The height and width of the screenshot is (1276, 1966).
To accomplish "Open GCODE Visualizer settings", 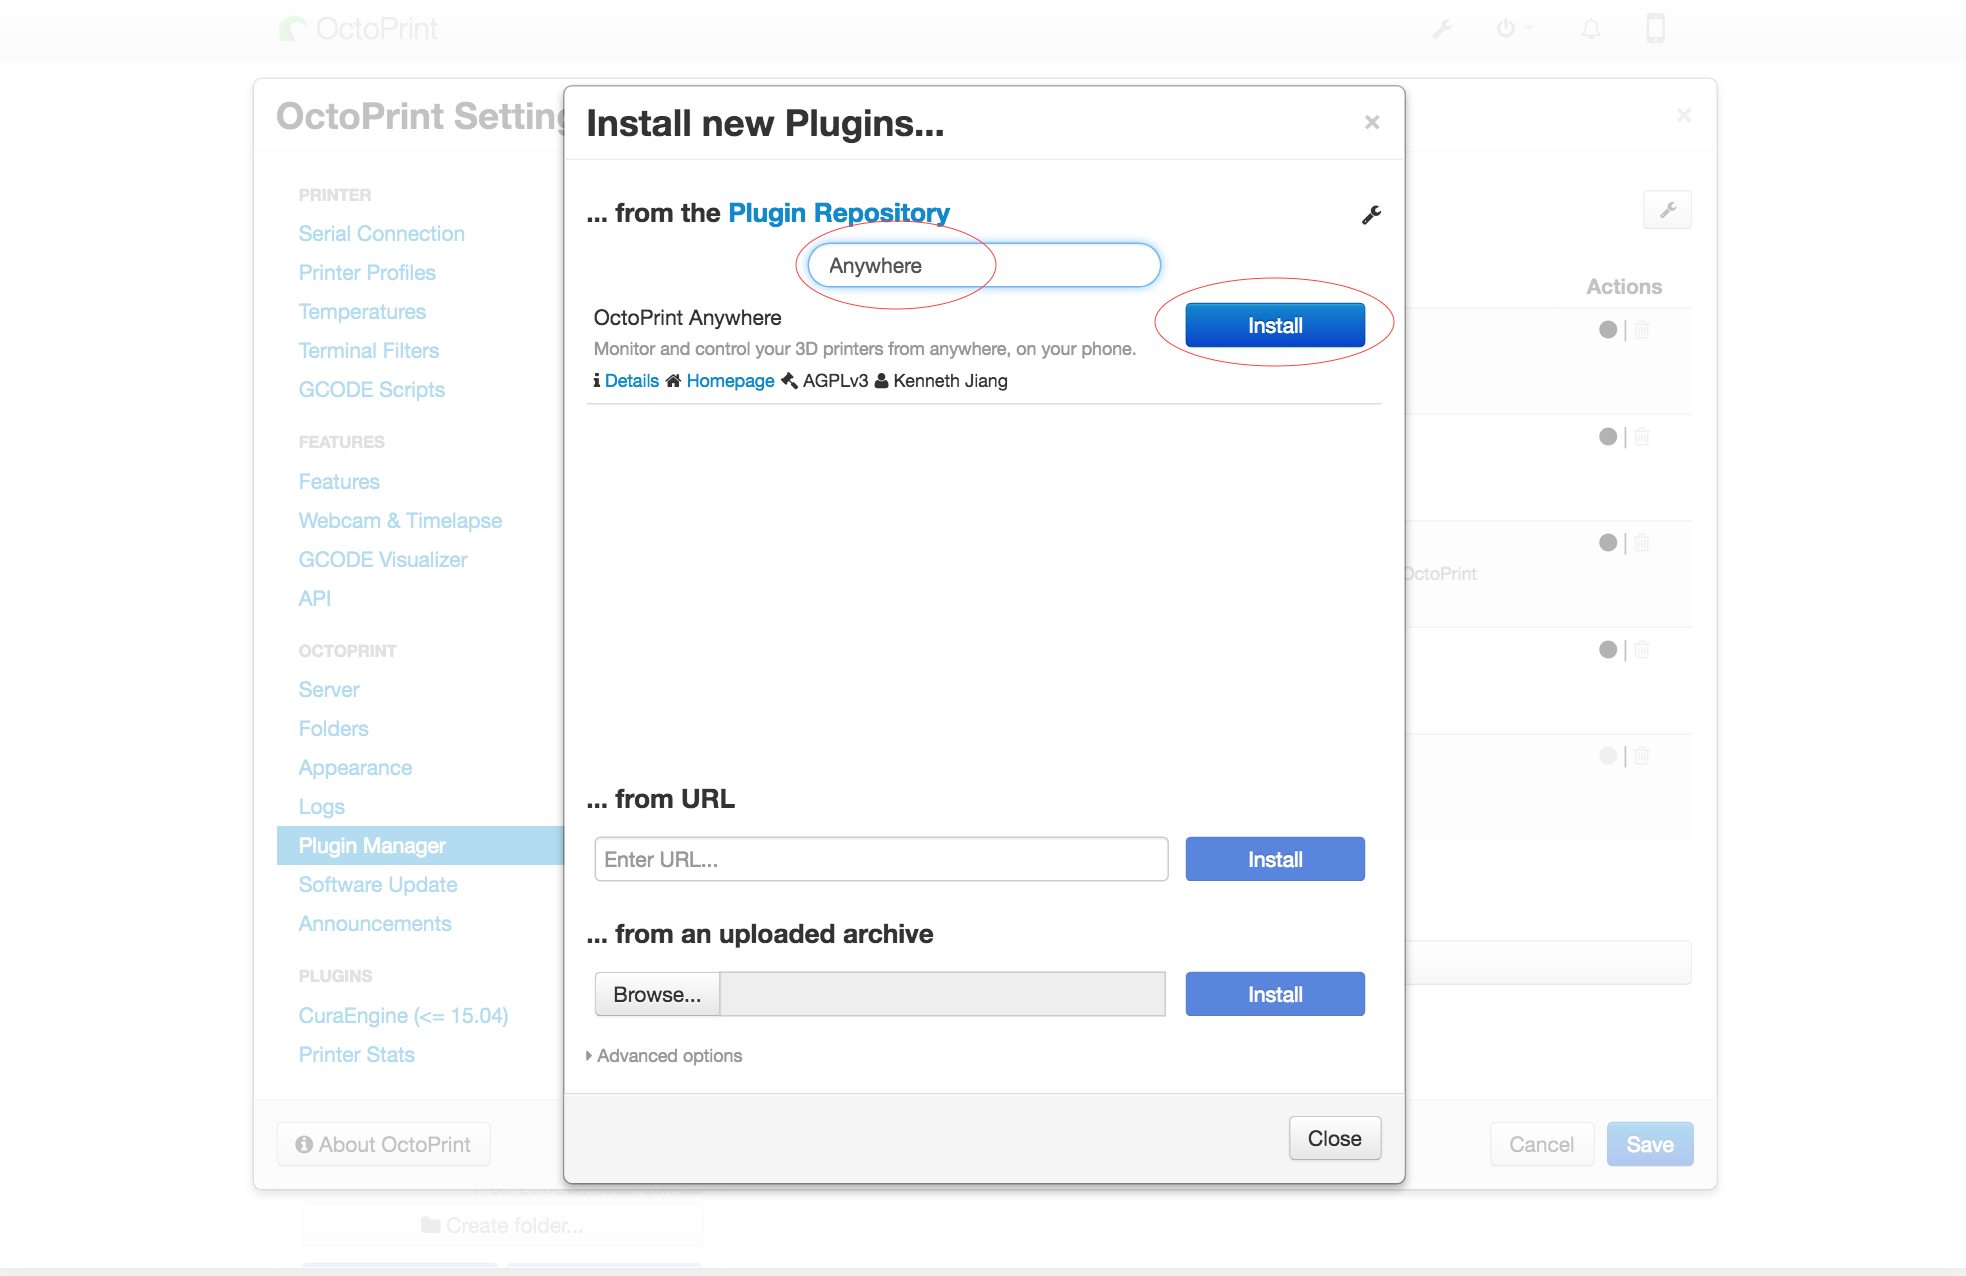I will [383, 559].
